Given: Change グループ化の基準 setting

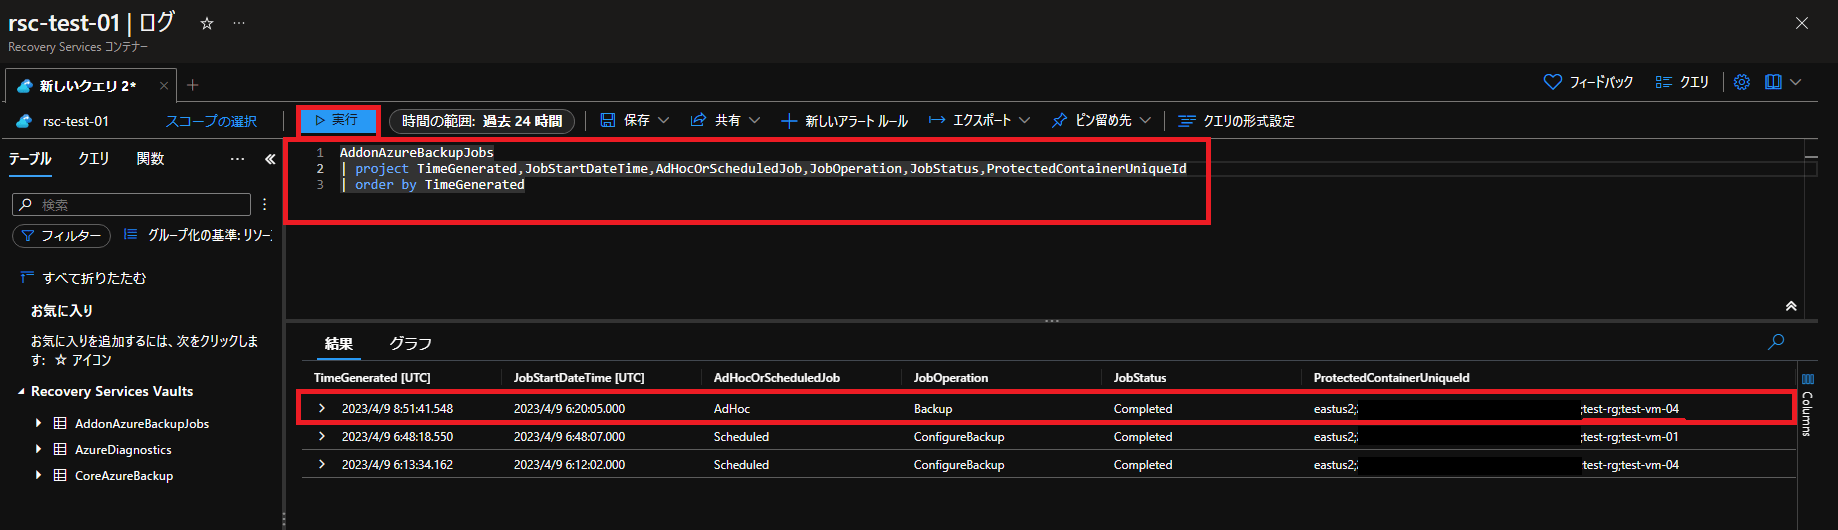Looking at the screenshot, I should pos(197,235).
